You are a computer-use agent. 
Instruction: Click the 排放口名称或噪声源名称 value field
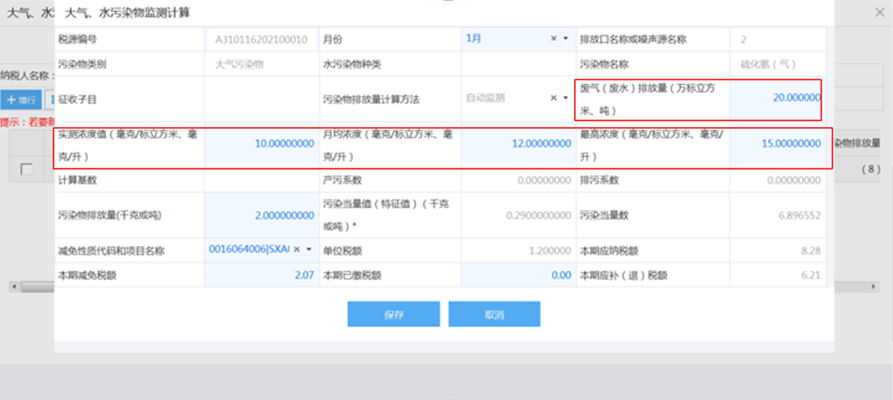pos(776,39)
